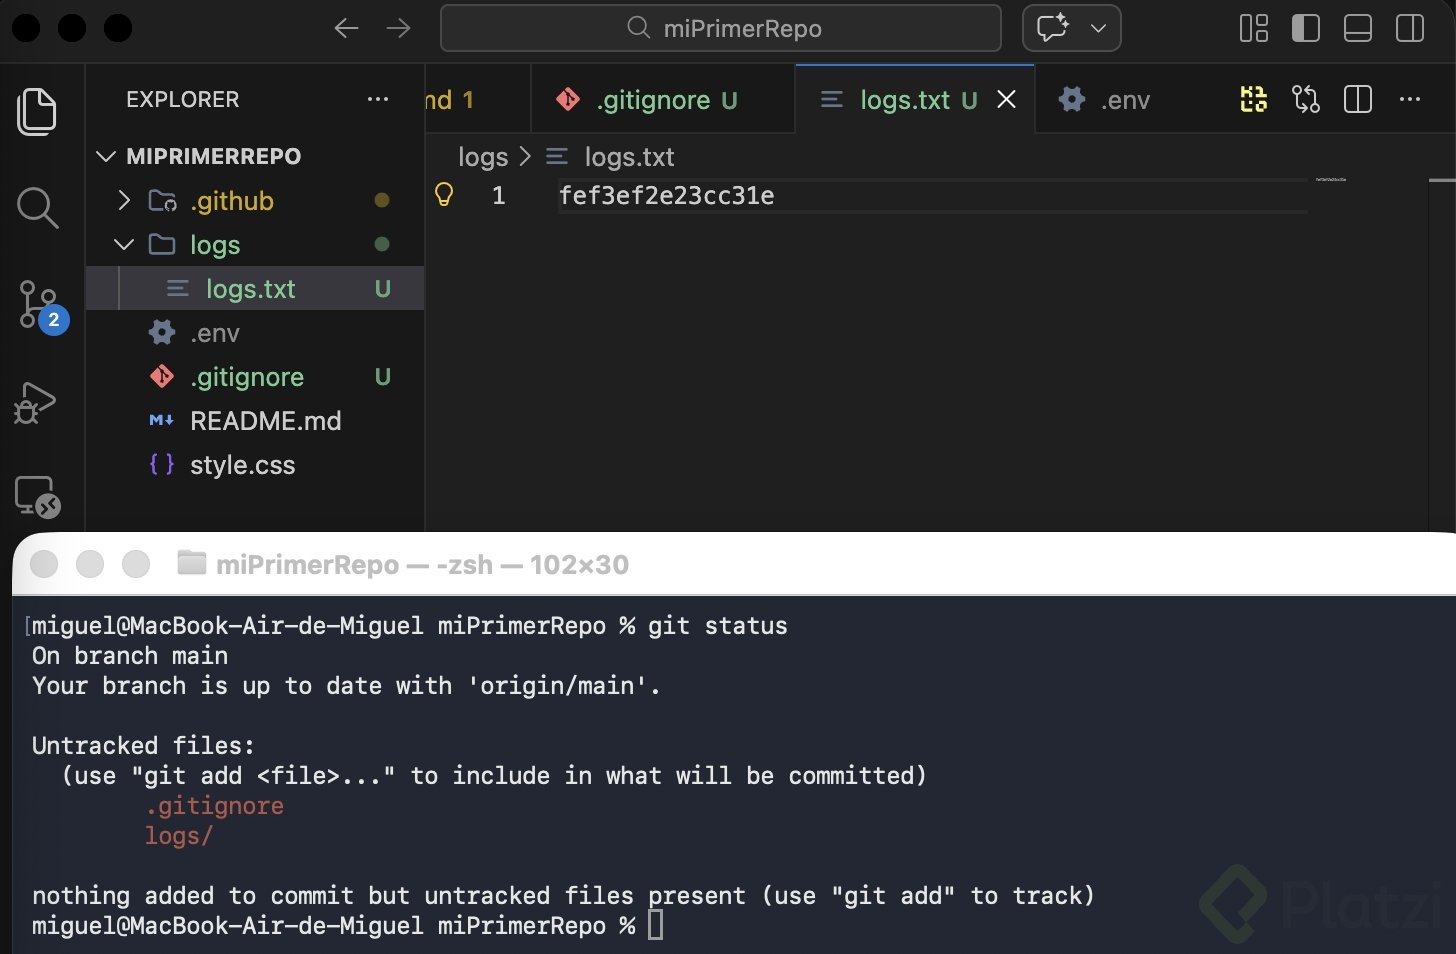Viewport: 1456px width, 954px height.
Task: Open changes compare icon in editor toolbar
Action: pyautogui.click(x=1306, y=99)
